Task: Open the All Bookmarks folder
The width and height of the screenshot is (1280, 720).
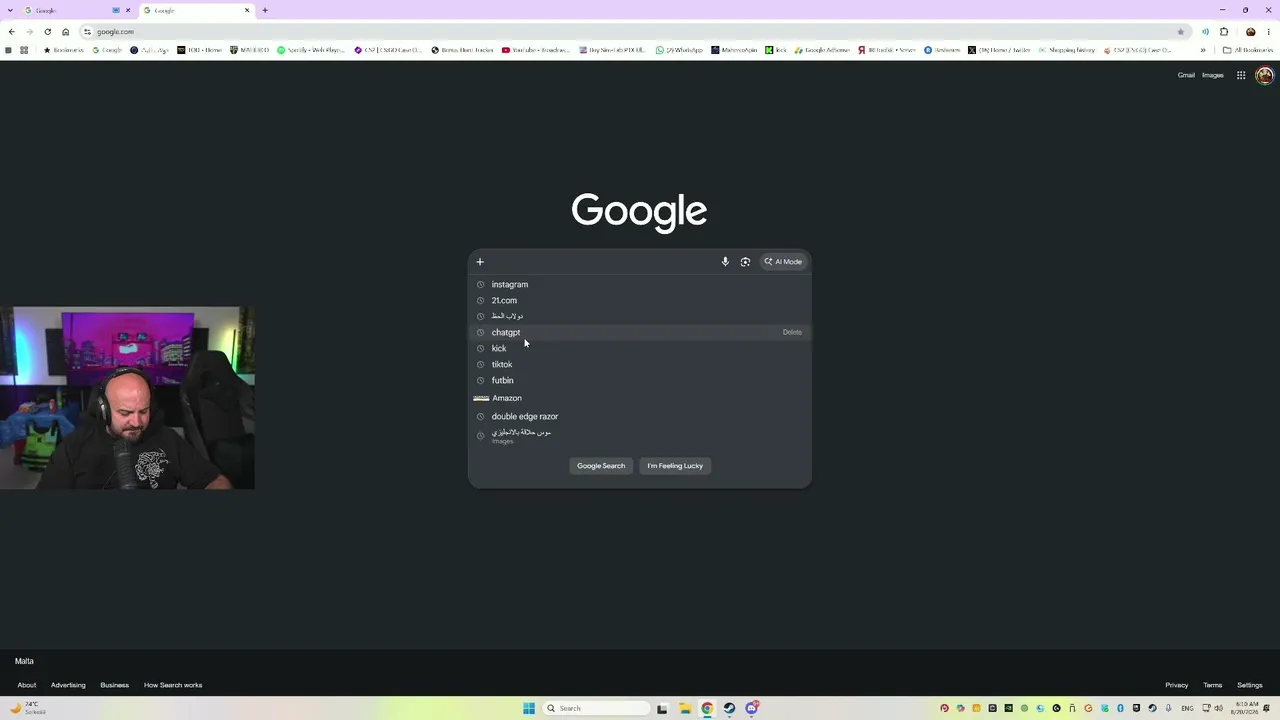Action: (x=1247, y=50)
